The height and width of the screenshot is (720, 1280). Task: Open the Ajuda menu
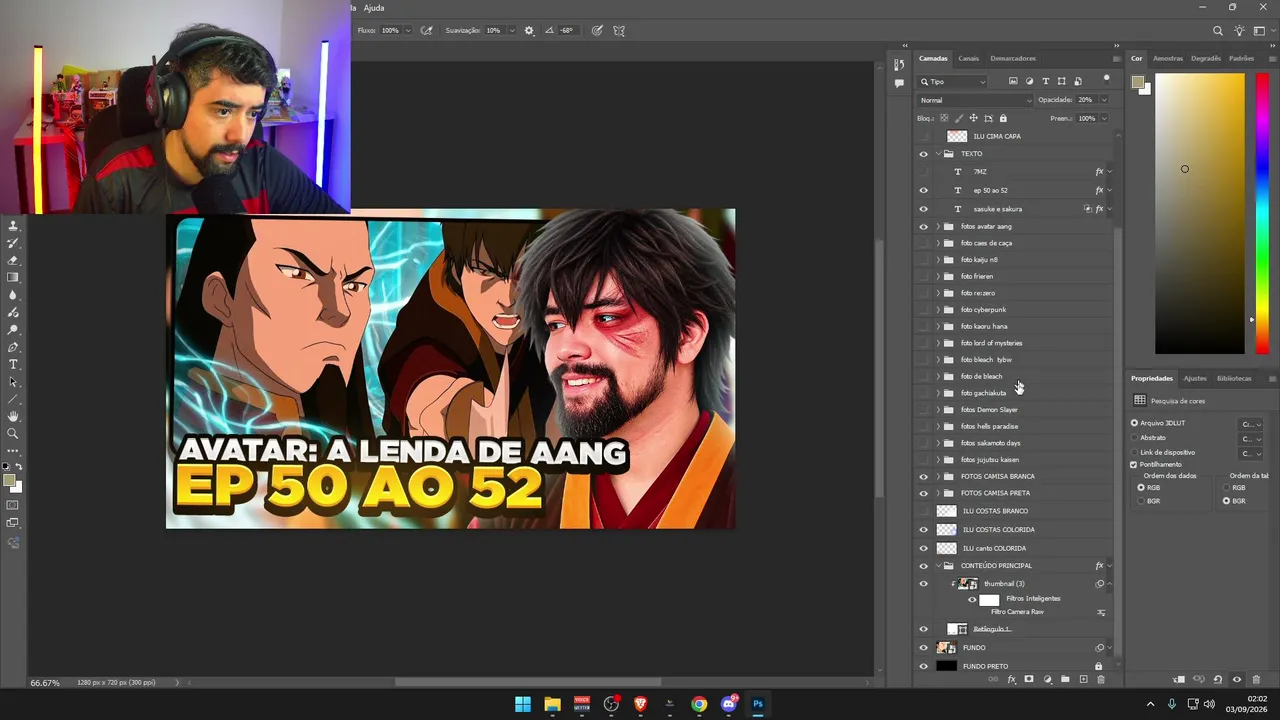(374, 7)
